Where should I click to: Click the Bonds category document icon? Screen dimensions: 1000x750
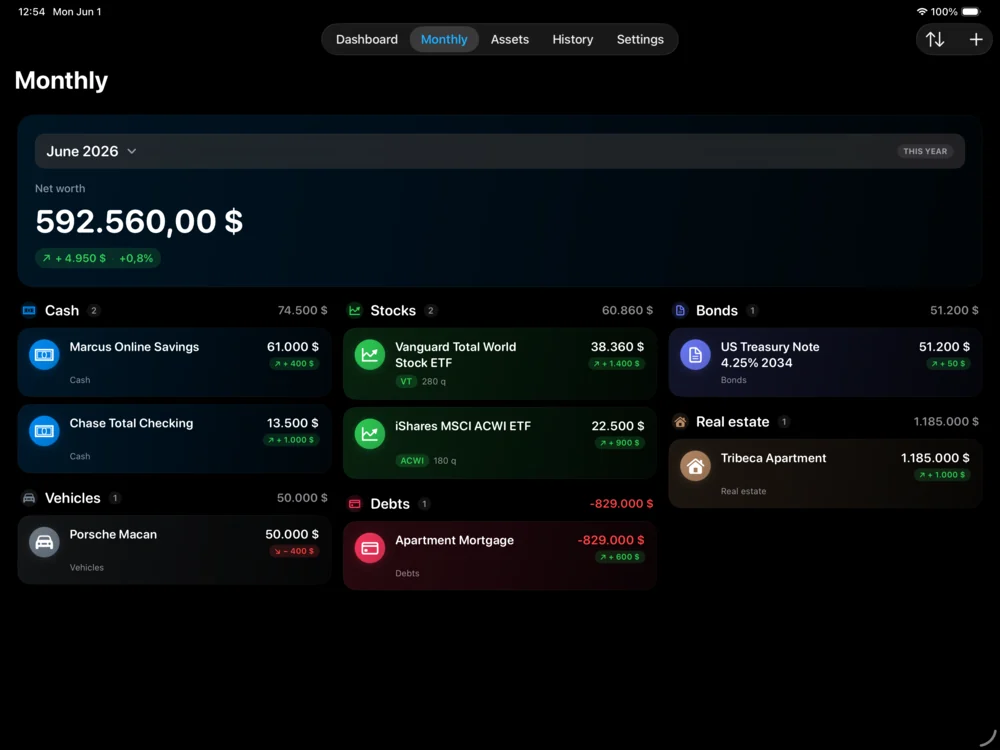680,311
